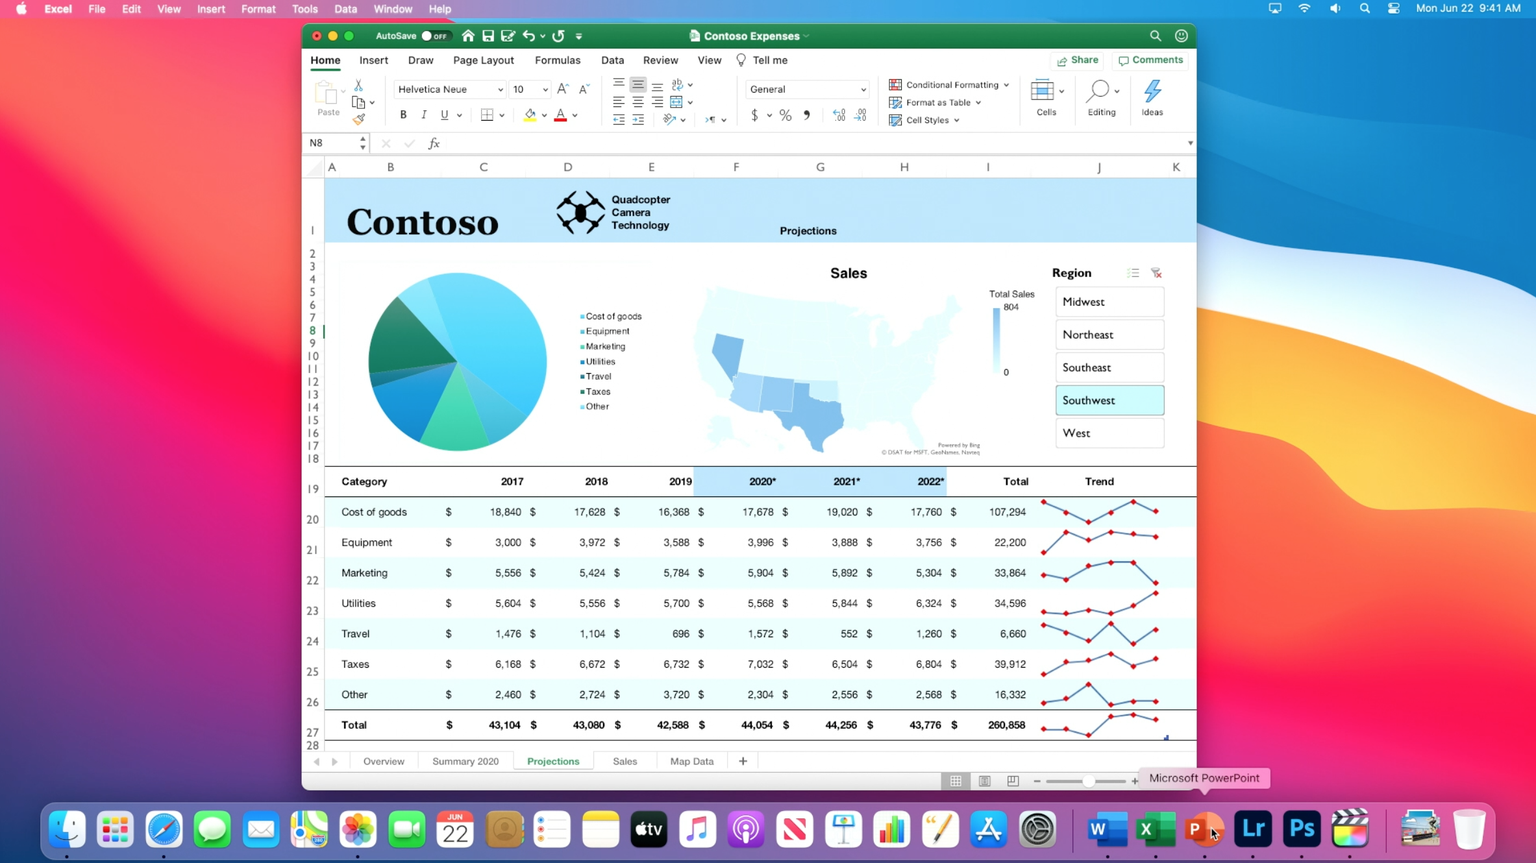This screenshot has width=1536, height=863.
Task: Toggle the AutoSave switch
Action: point(433,36)
